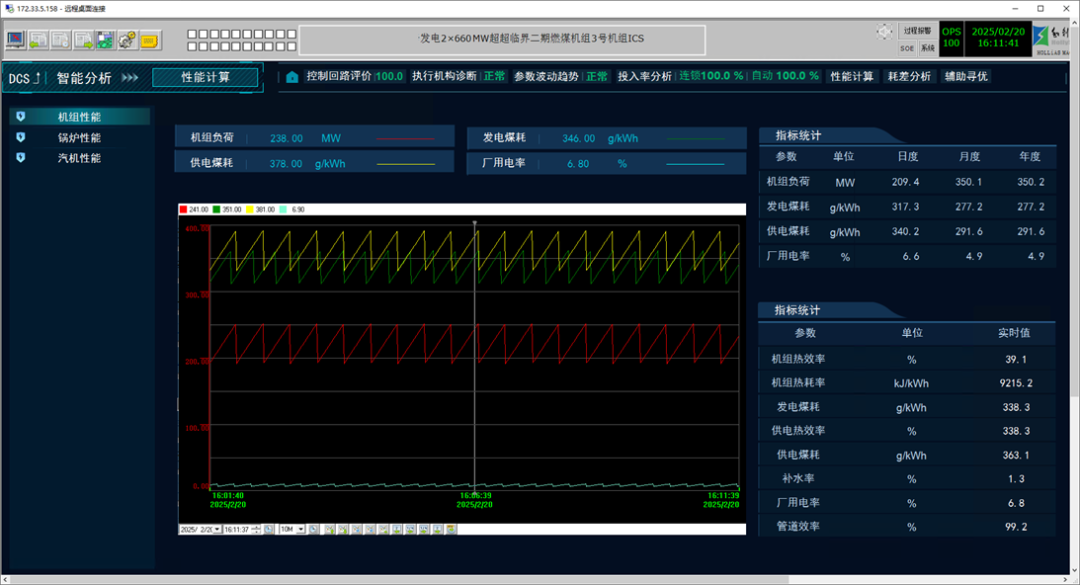Image resolution: width=1080 pixels, height=585 pixels.
Task: Open the chart date dropdown
Action: tap(215, 529)
